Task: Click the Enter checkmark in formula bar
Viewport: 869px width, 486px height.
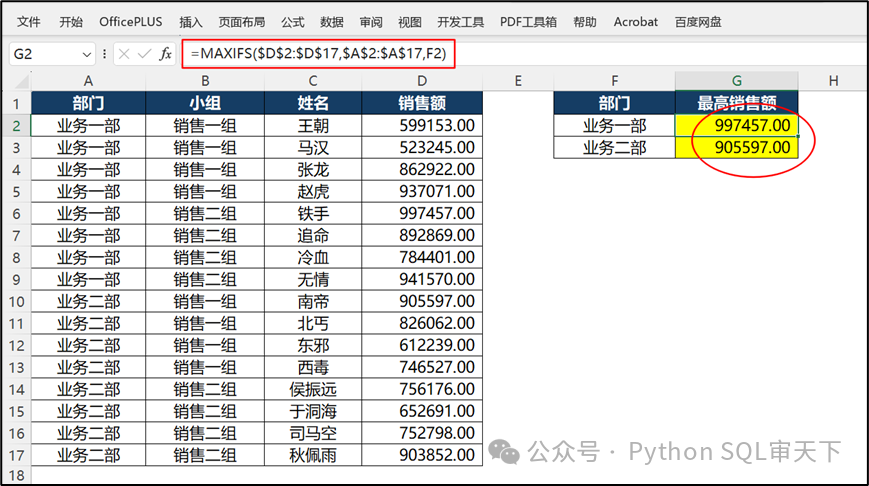Action: (x=144, y=54)
